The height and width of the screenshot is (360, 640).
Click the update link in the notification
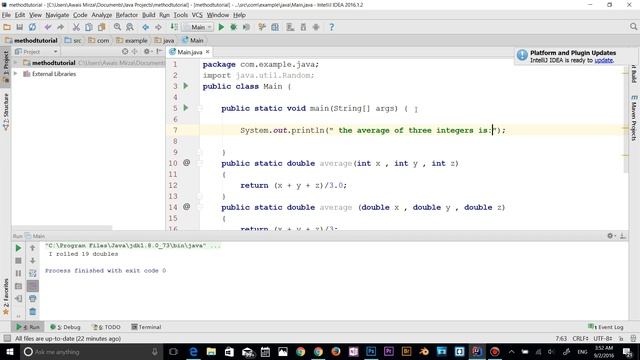coord(604,60)
